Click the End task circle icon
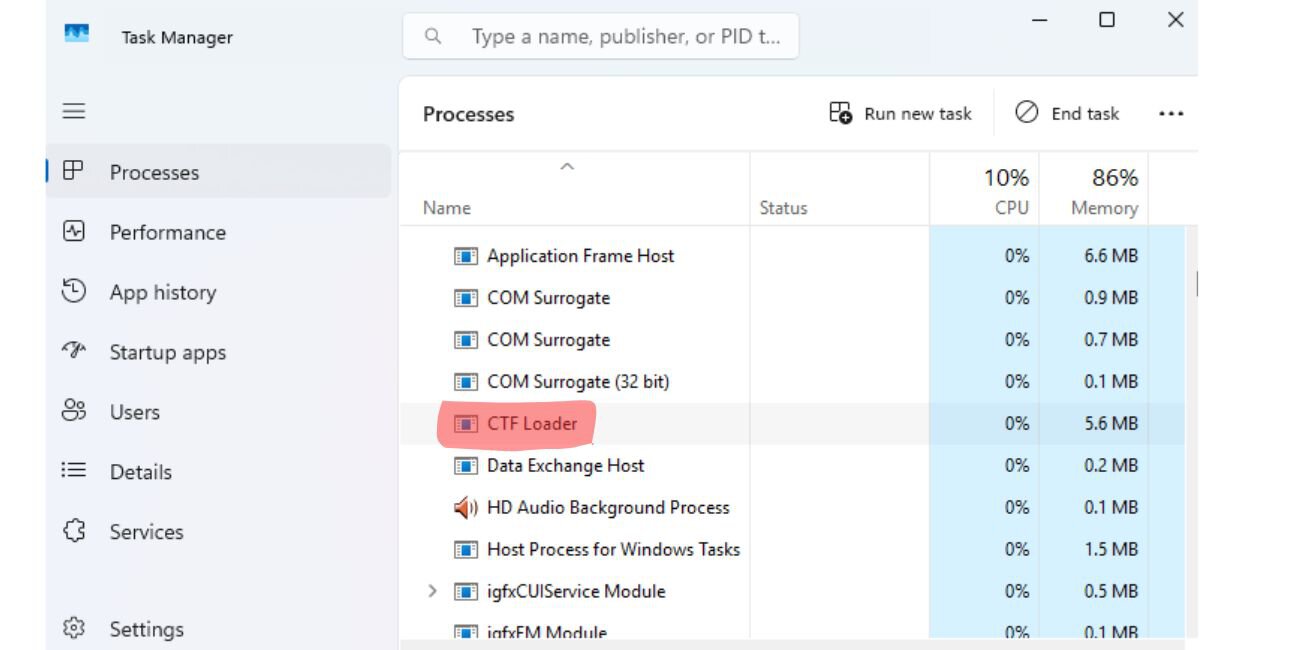Screen dimensions: 1300x650 tap(1026, 112)
